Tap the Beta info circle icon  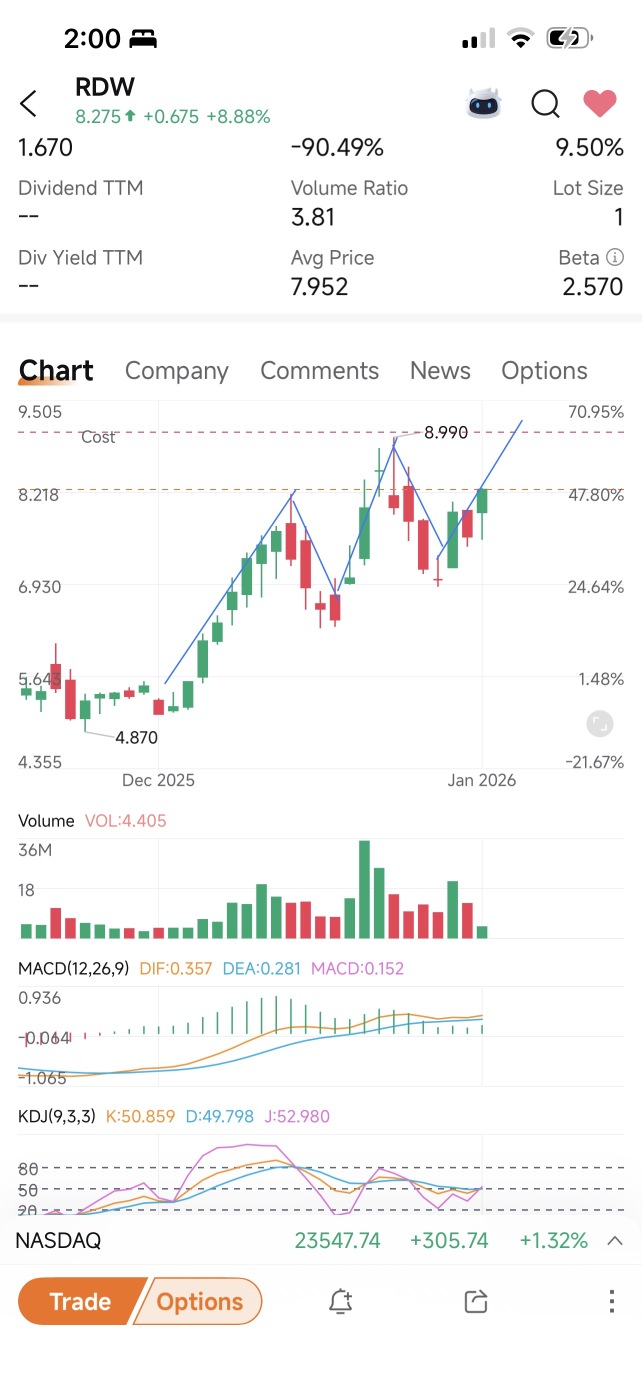[x=615, y=258]
